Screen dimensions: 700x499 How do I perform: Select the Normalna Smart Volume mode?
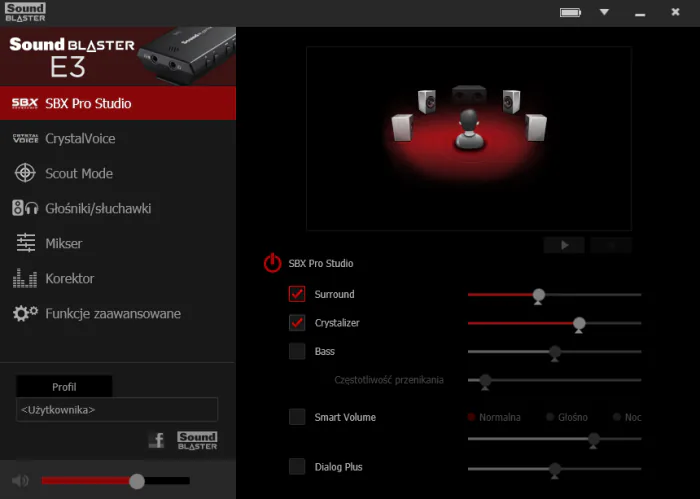(494, 417)
